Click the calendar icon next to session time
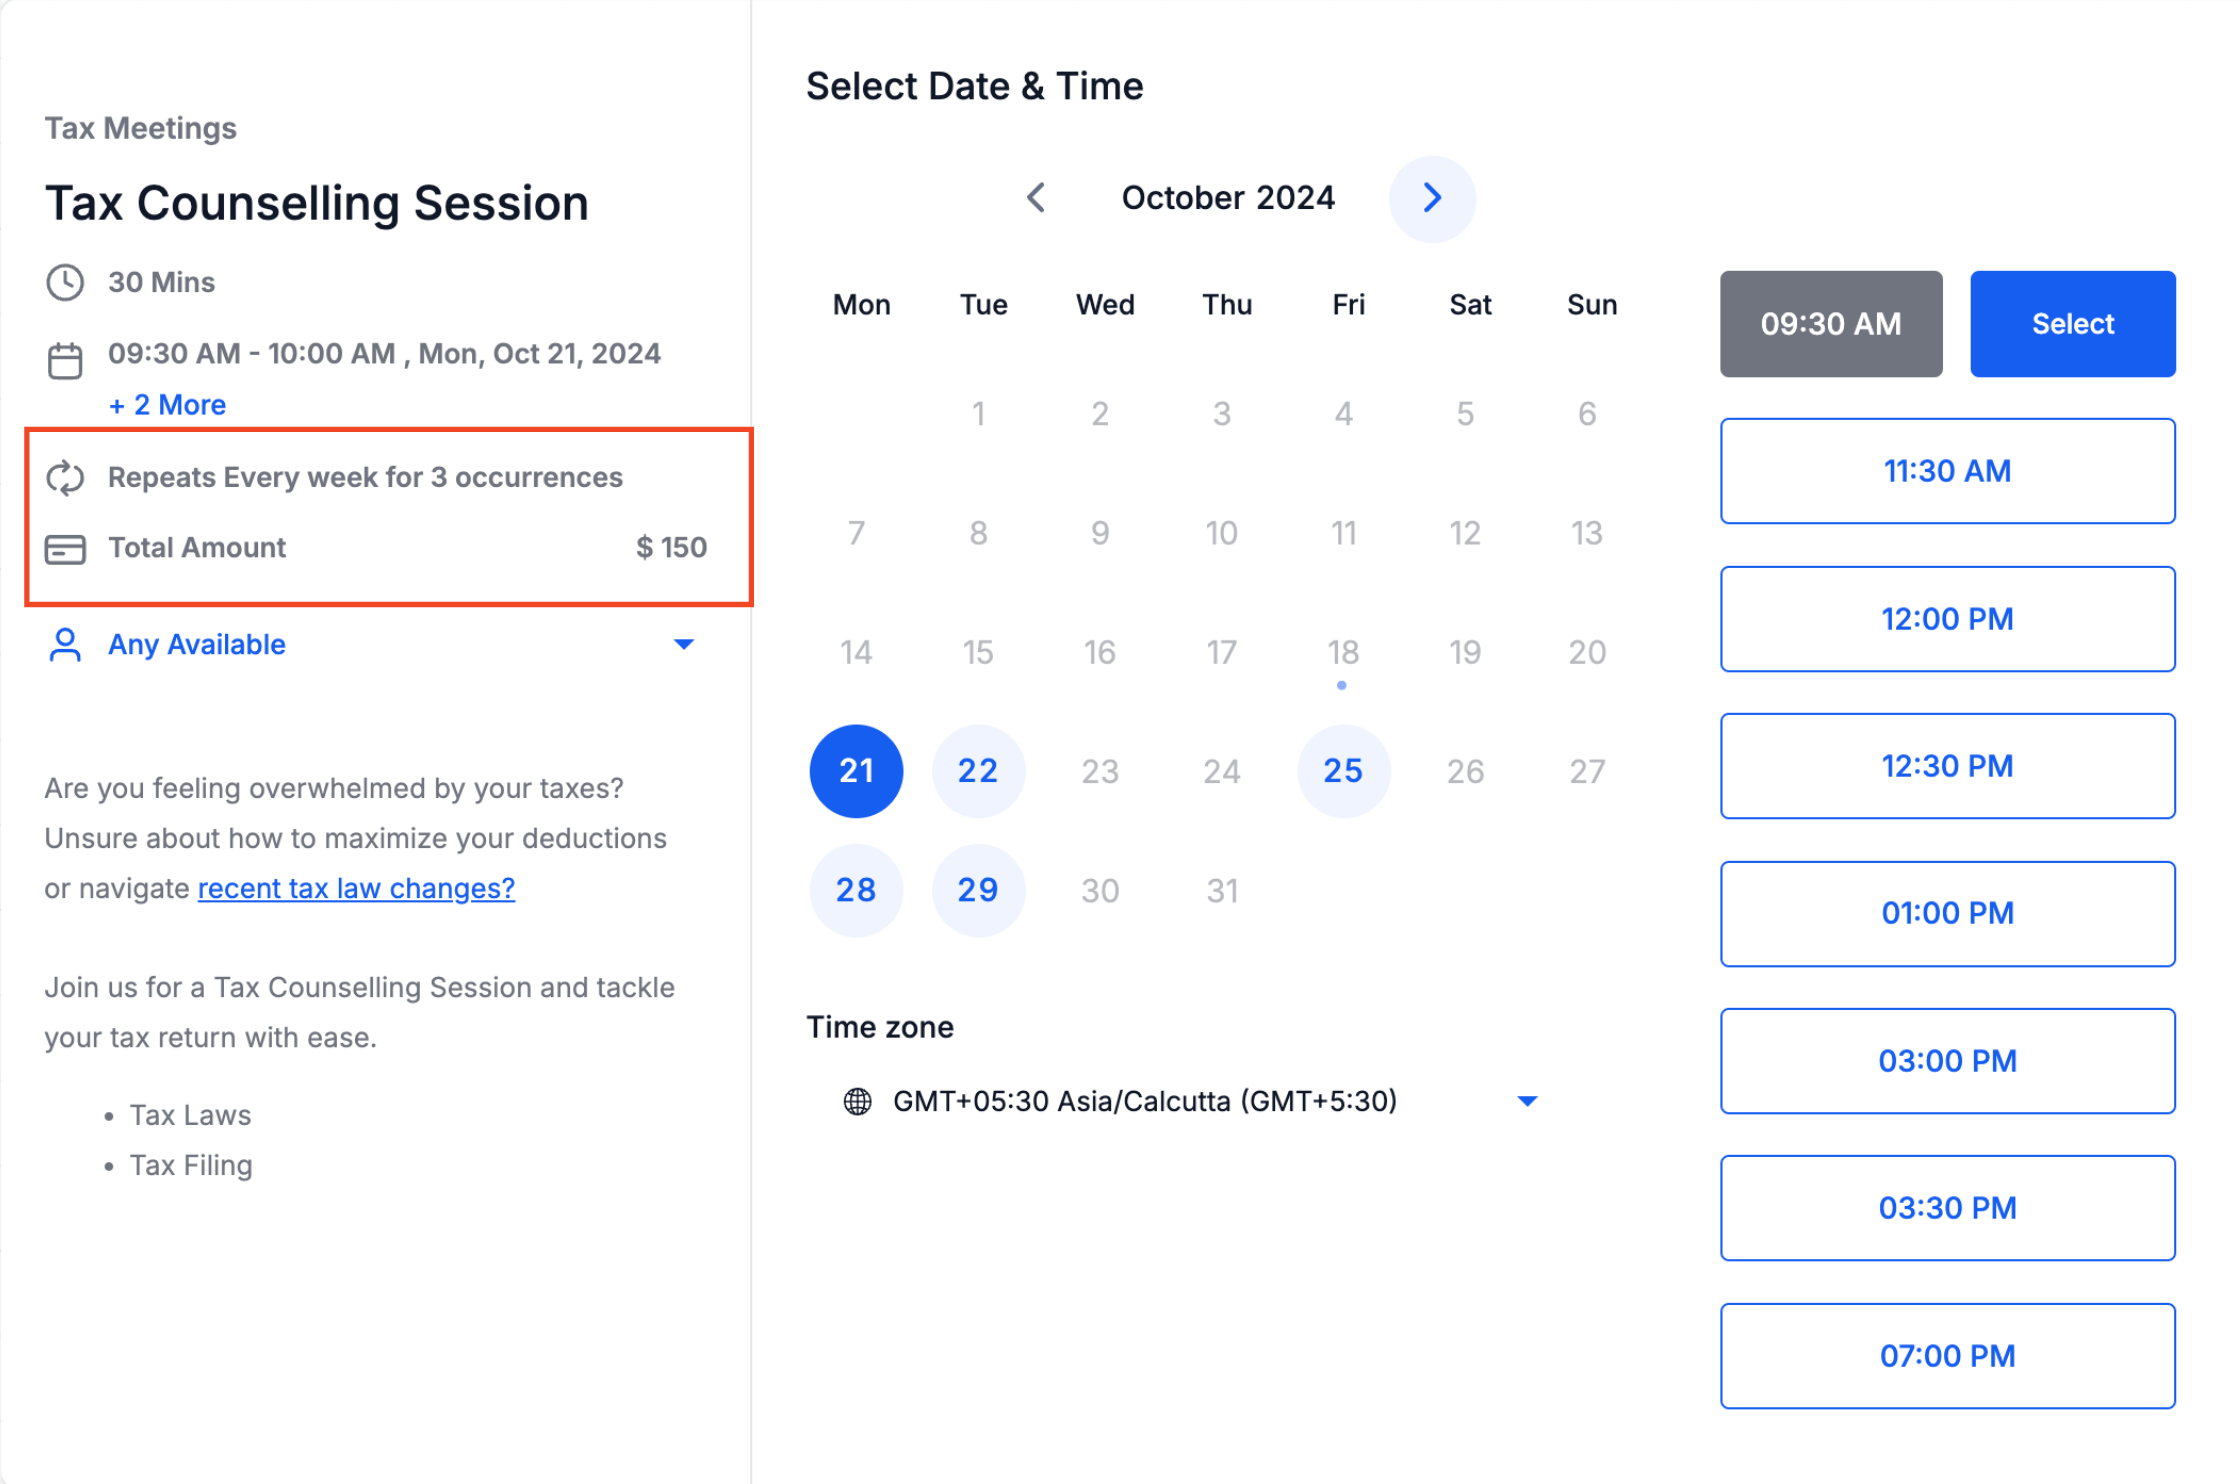 pyautogui.click(x=65, y=360)
